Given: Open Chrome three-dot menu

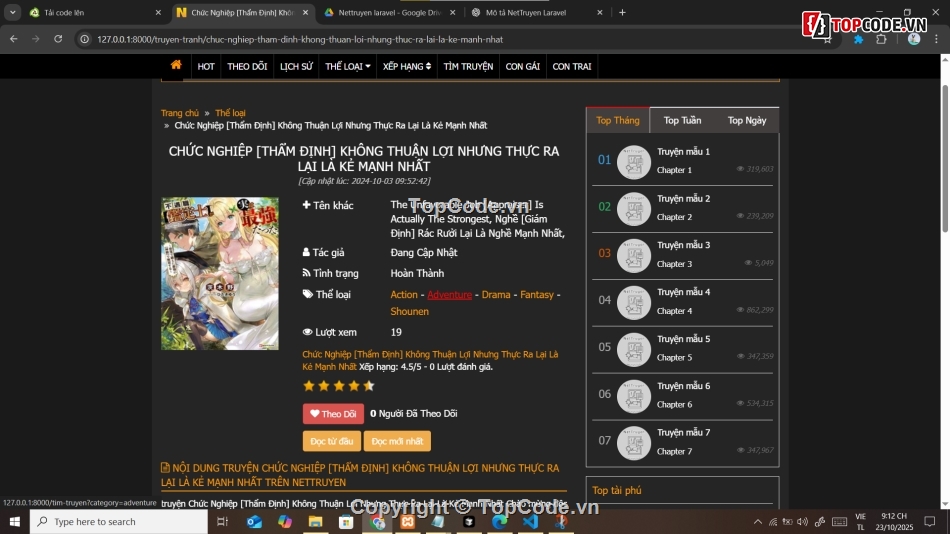Looking at the screenshot, I should pos(936,39).
